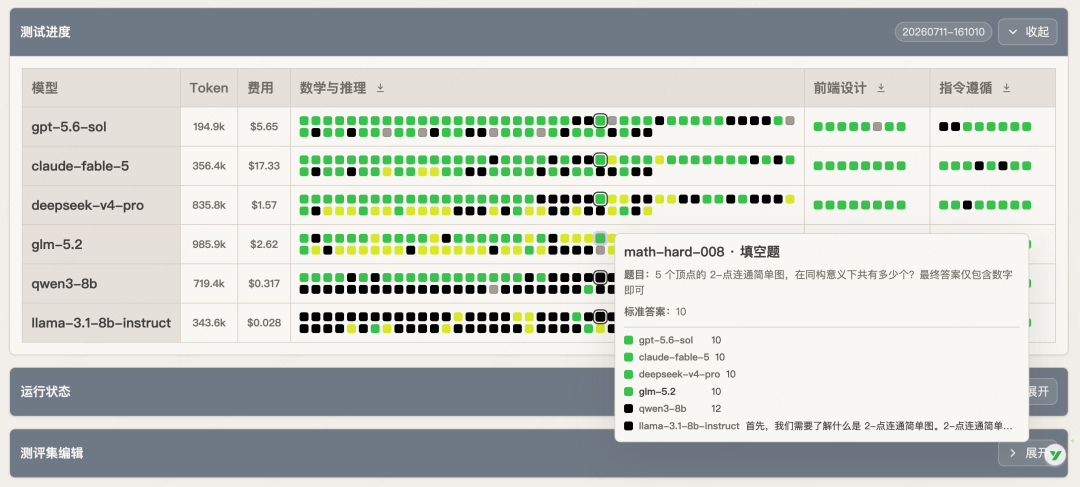This screenshot has width=1080, height=487.
Task: Click the $0.028 cost cell
Action: point(264,323)
